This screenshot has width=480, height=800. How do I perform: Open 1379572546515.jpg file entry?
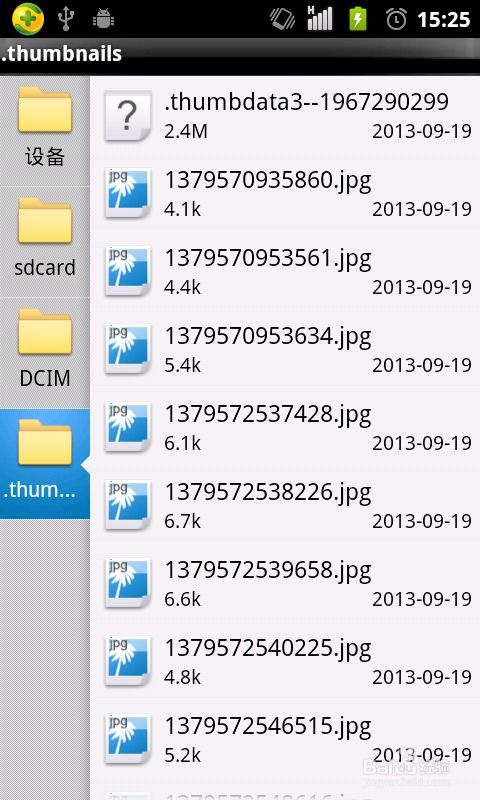pyautogui.click(x=285, y=739)
